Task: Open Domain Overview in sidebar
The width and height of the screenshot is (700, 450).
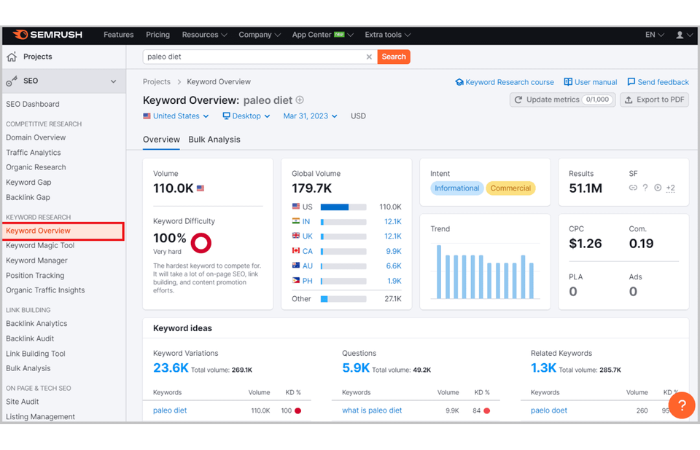Action: click(36, 138)
